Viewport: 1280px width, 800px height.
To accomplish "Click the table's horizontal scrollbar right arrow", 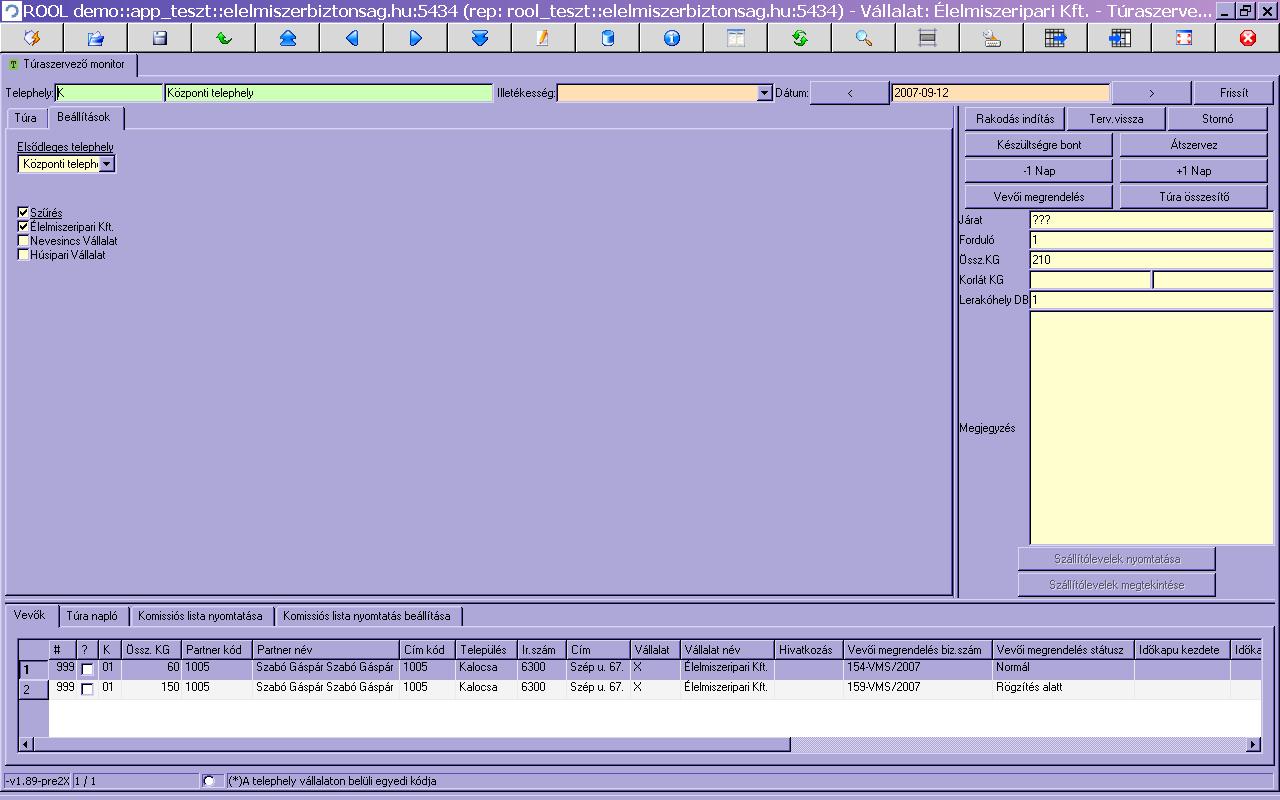I will coord(1253,744).
